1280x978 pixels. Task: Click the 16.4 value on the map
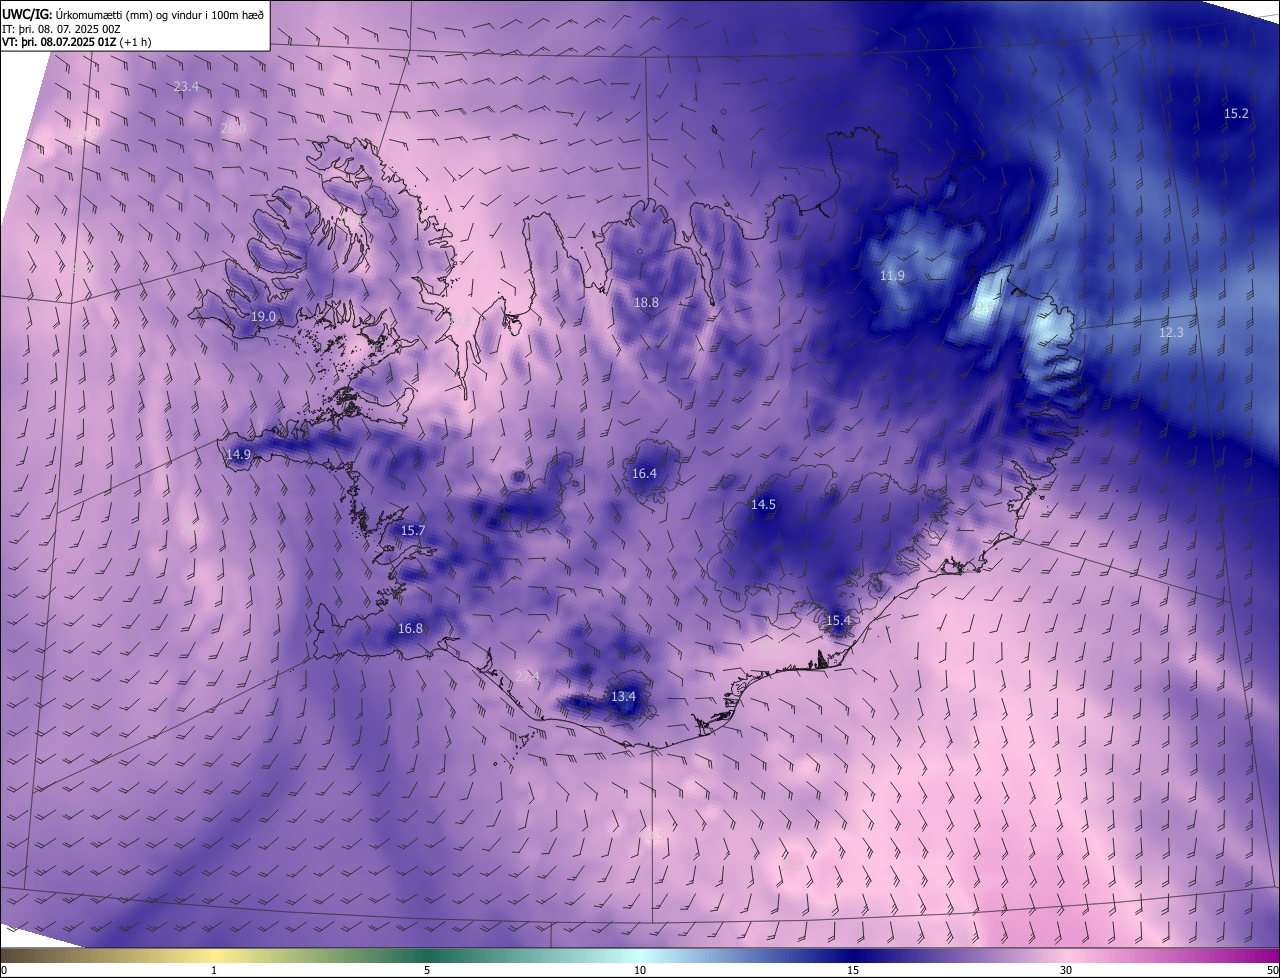(x=644, y=474)
